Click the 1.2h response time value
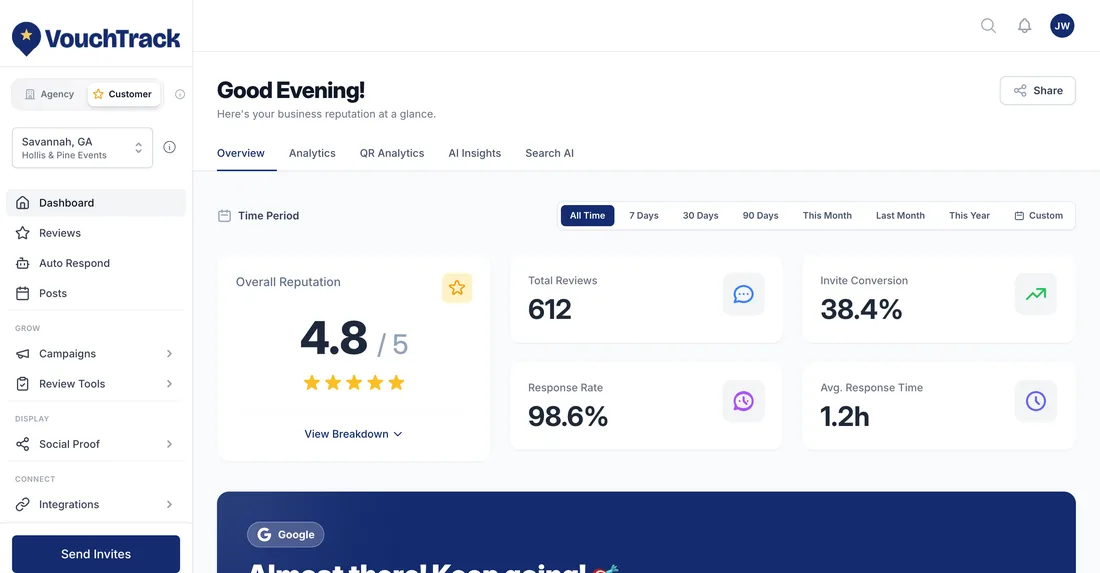The width and height of the screenshot is (1100, 573). coord(845,417)
